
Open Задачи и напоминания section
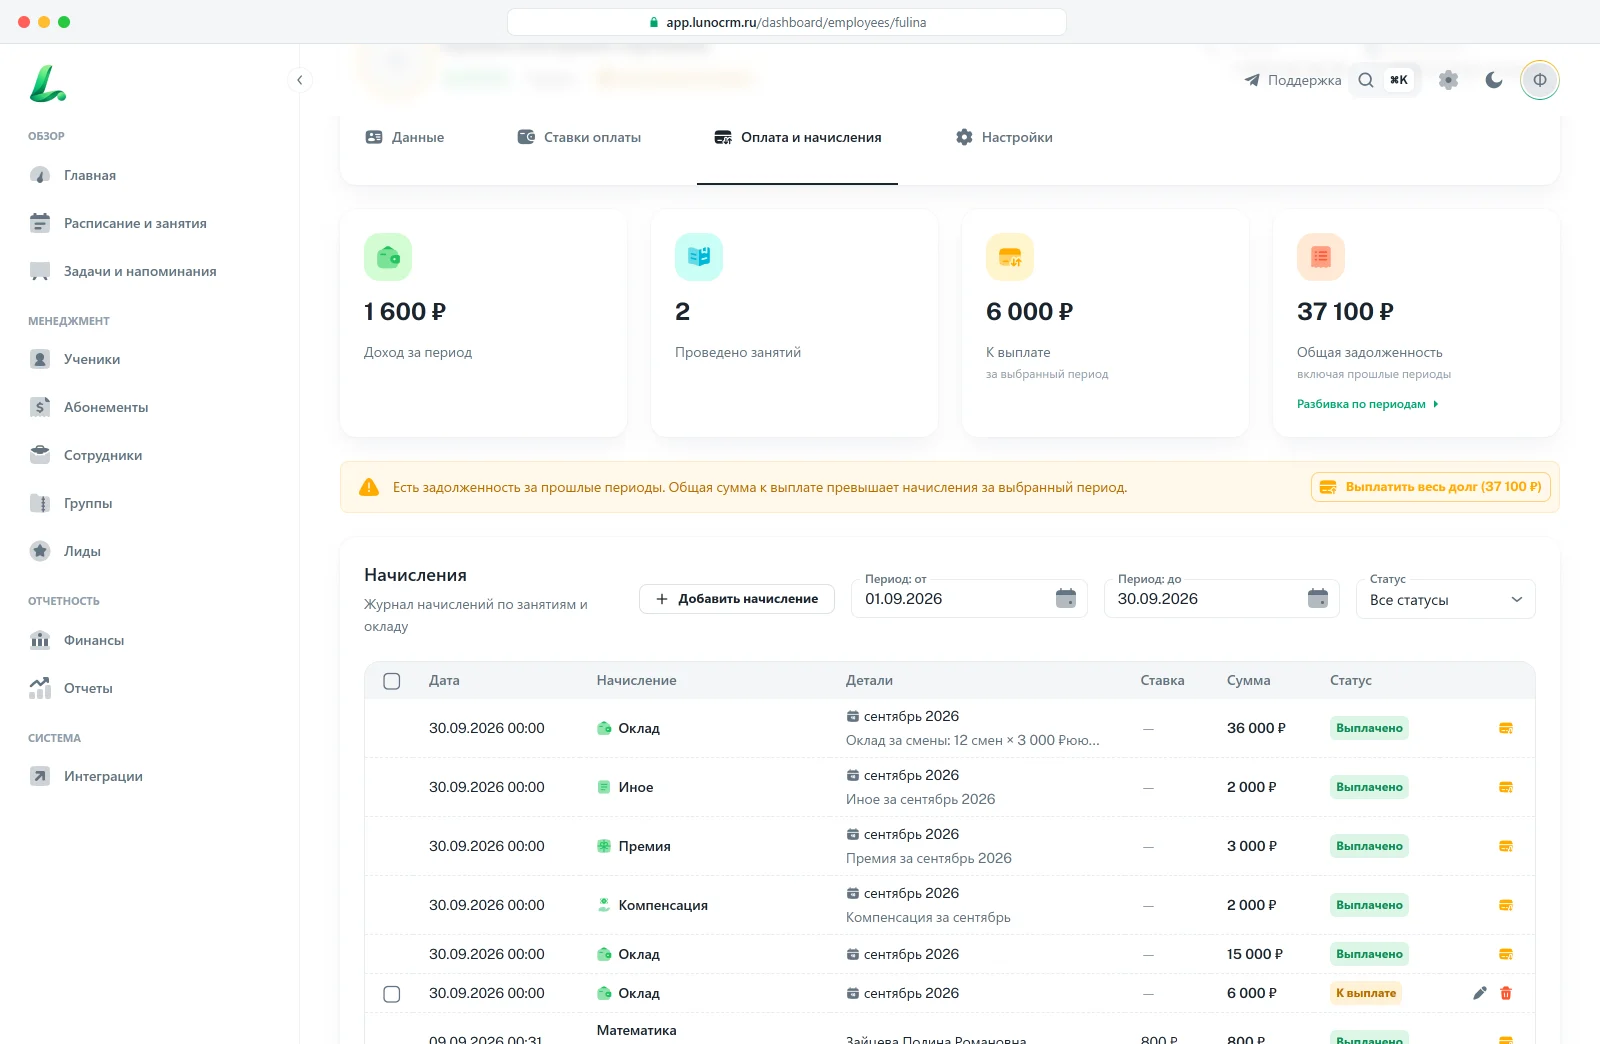140,271
